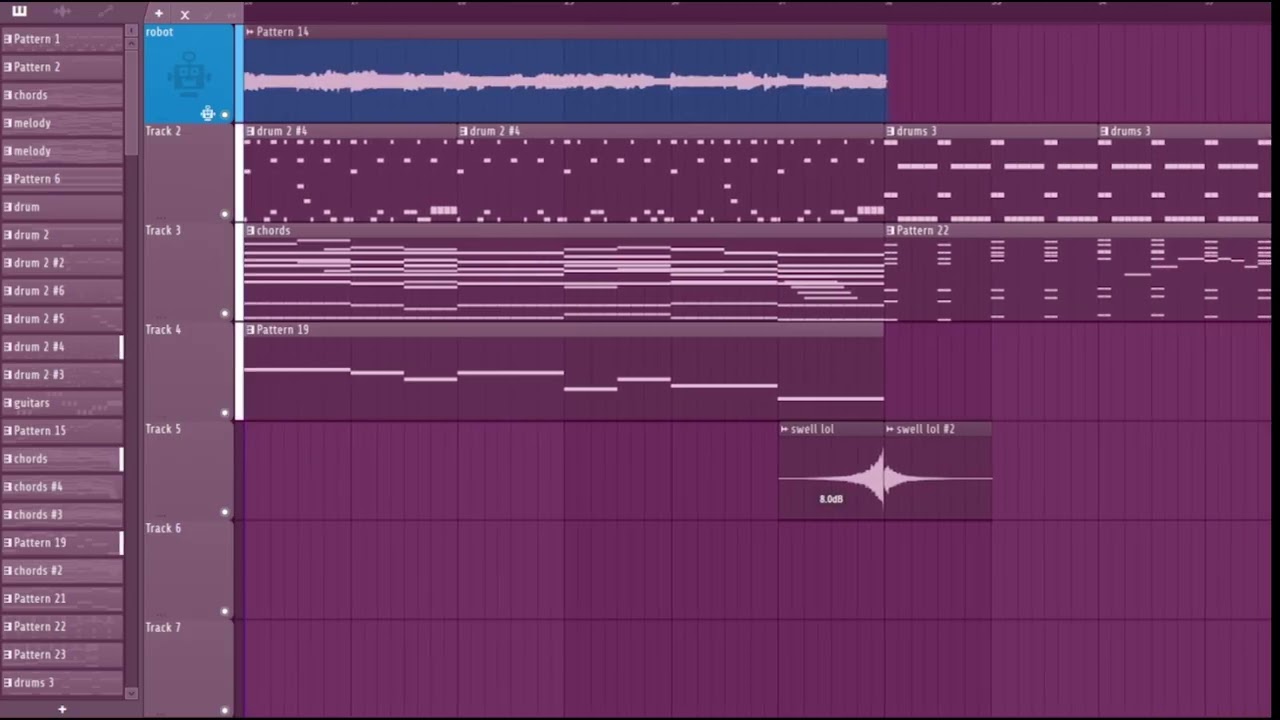Click the X icon above the robot track
This screenshot has width=1280, height=720.
click(x=185, y=15)
